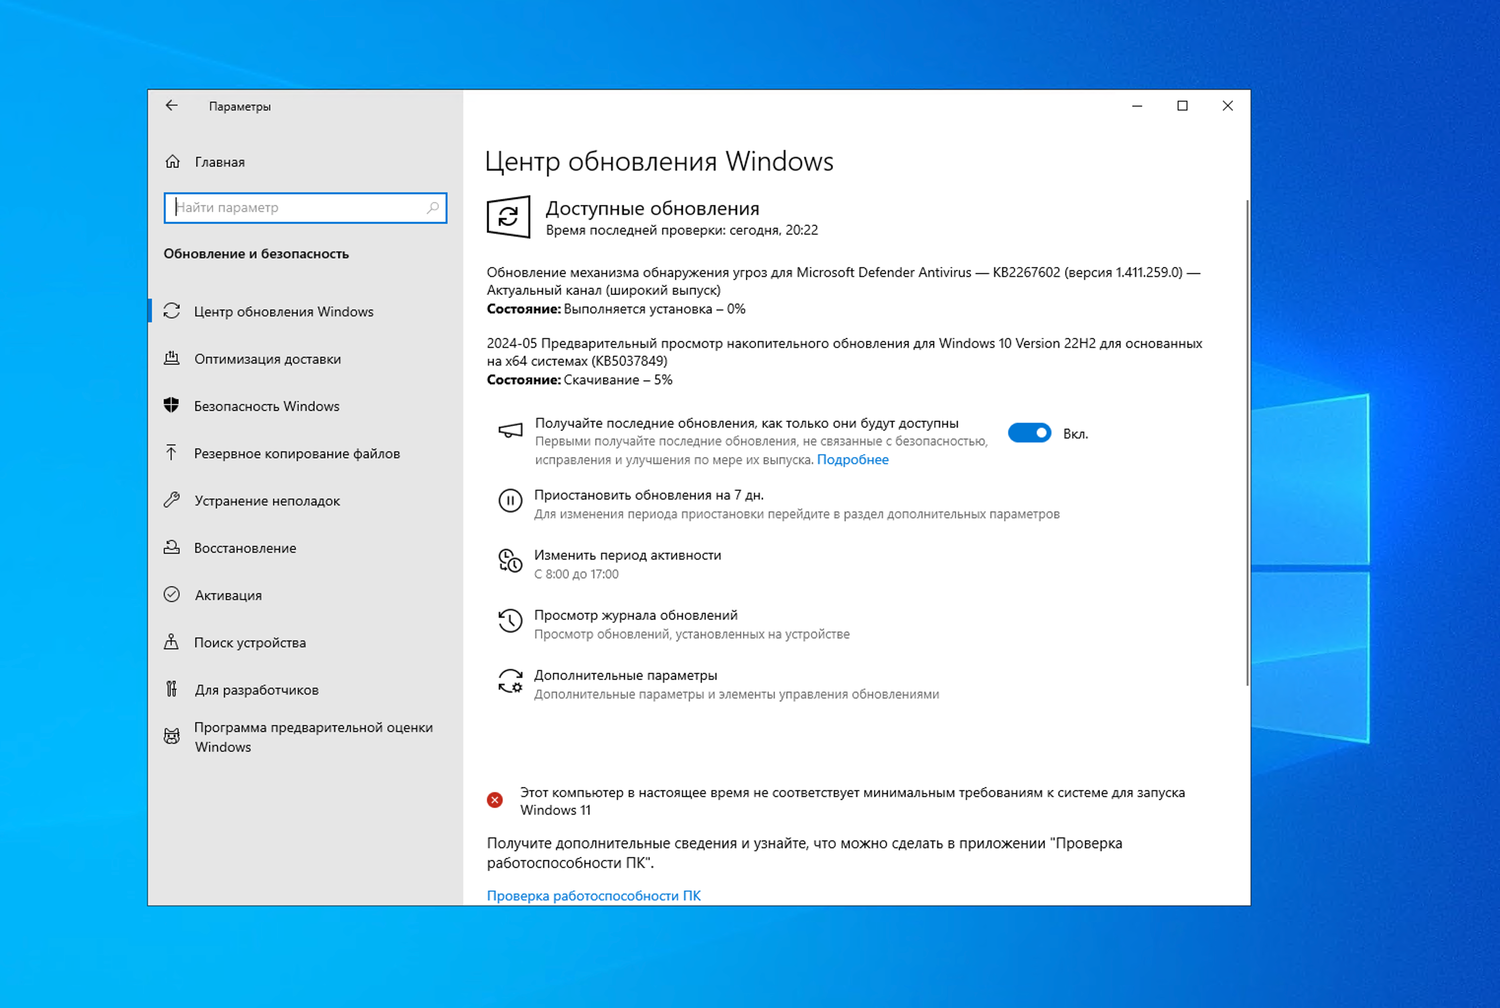Maximize the Параметры window
This screenshot has width=1500, height=1008.
click(1182, 106)
